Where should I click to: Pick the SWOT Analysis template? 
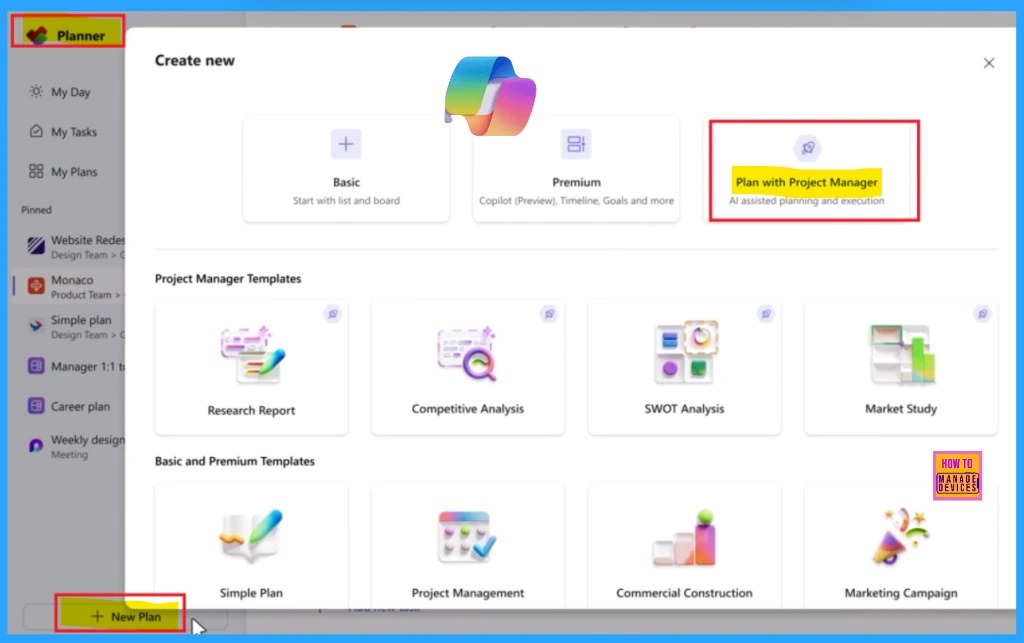point(684,368)
